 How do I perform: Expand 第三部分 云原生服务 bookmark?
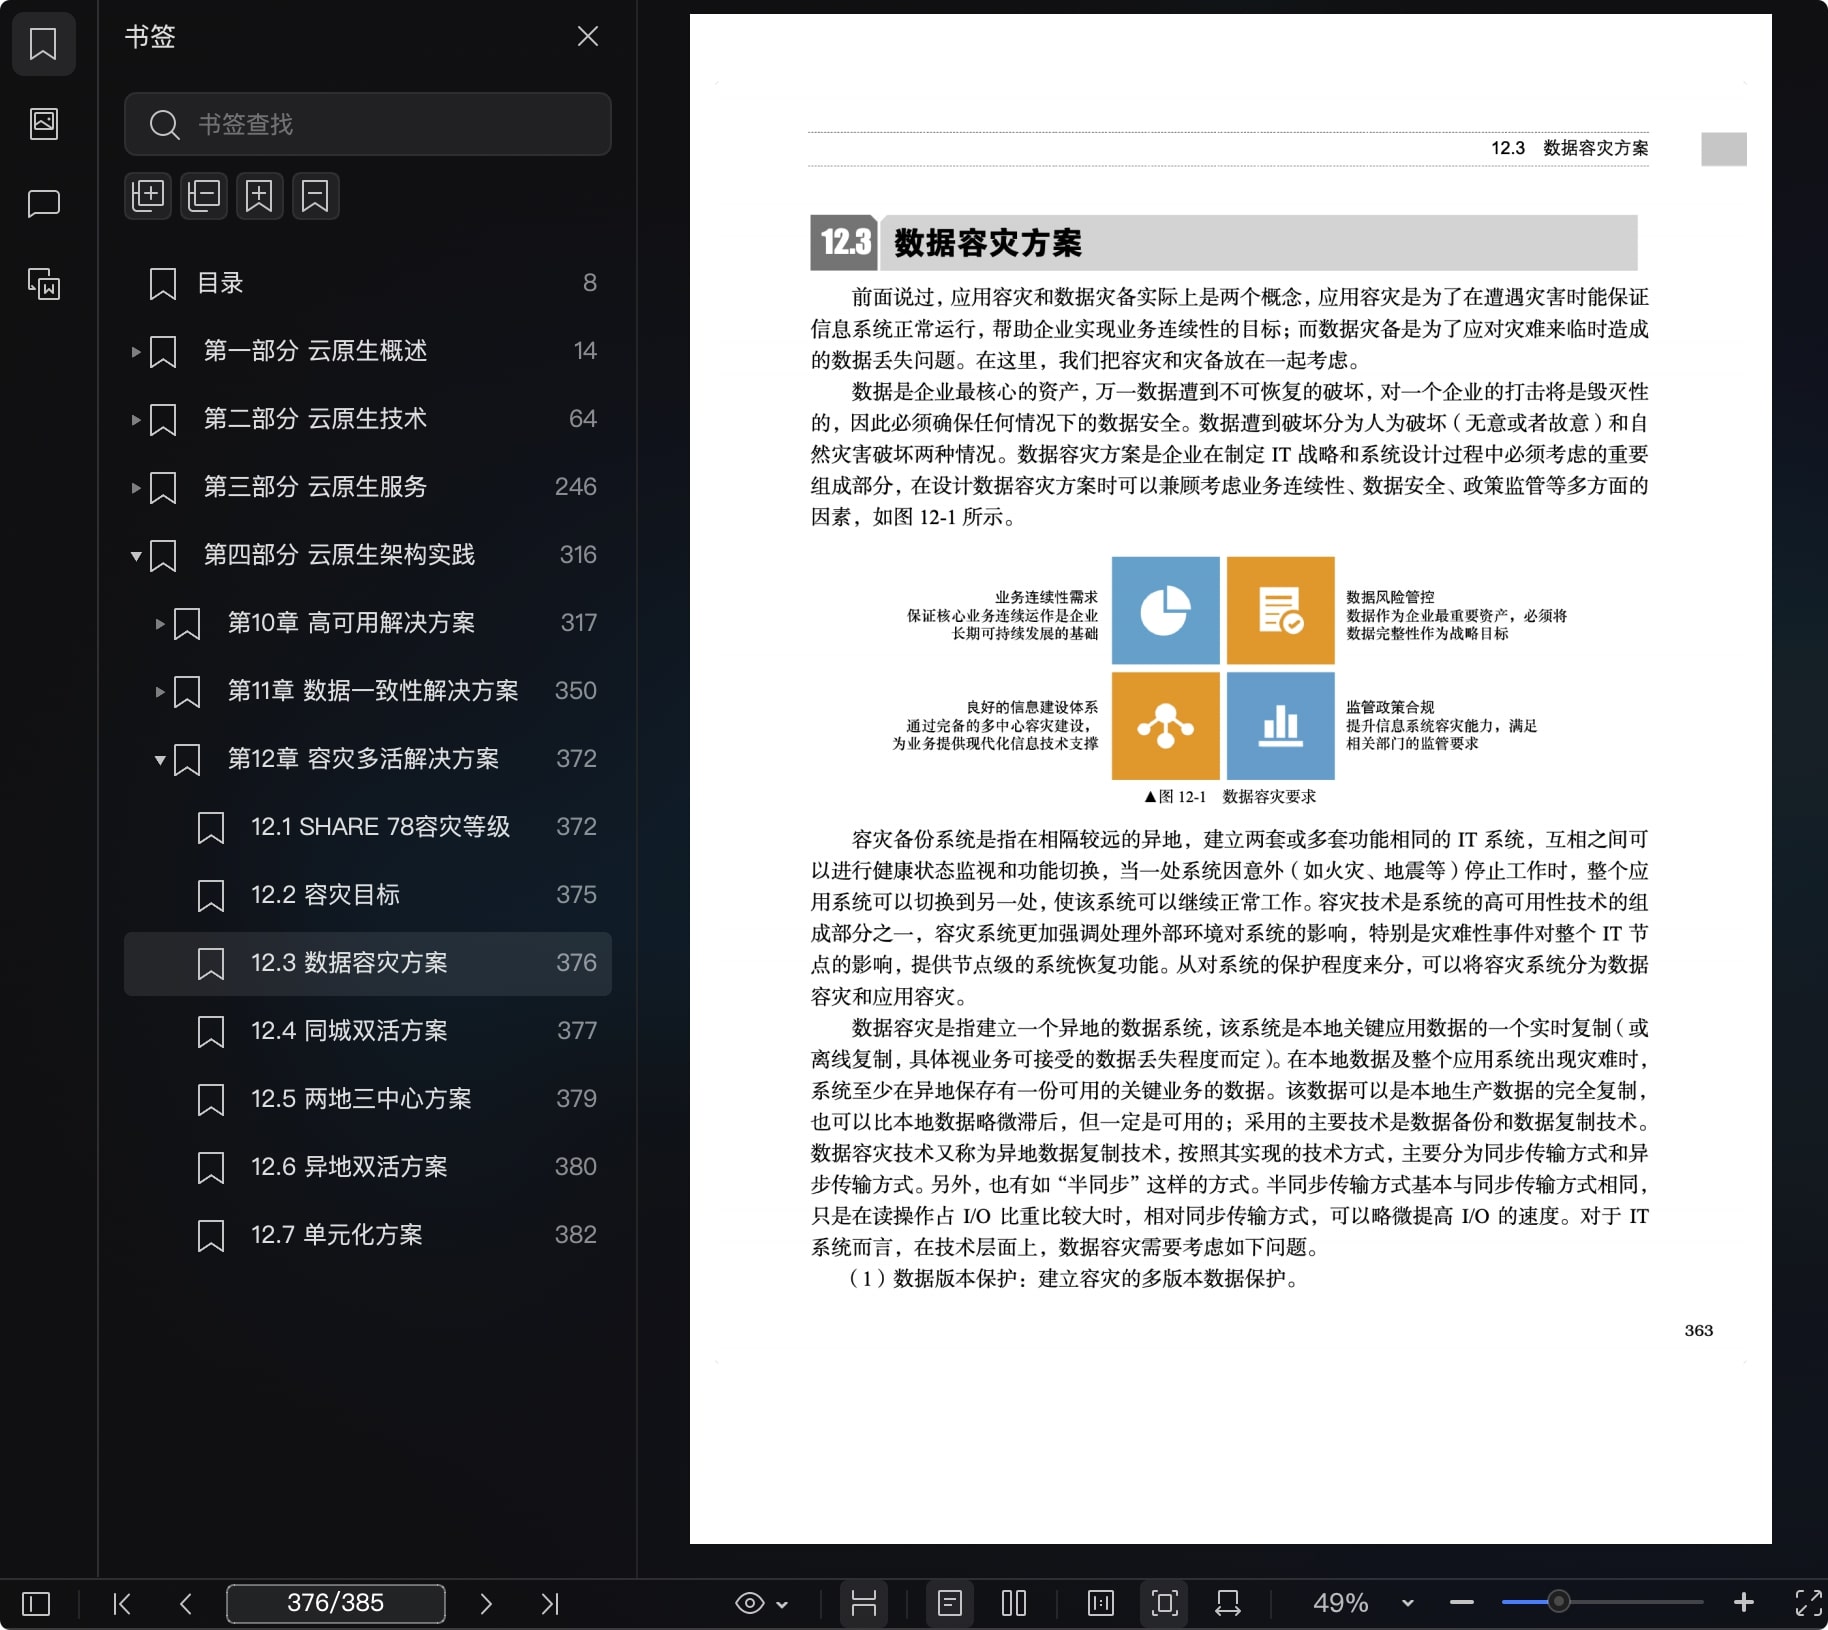pos(136,487)
